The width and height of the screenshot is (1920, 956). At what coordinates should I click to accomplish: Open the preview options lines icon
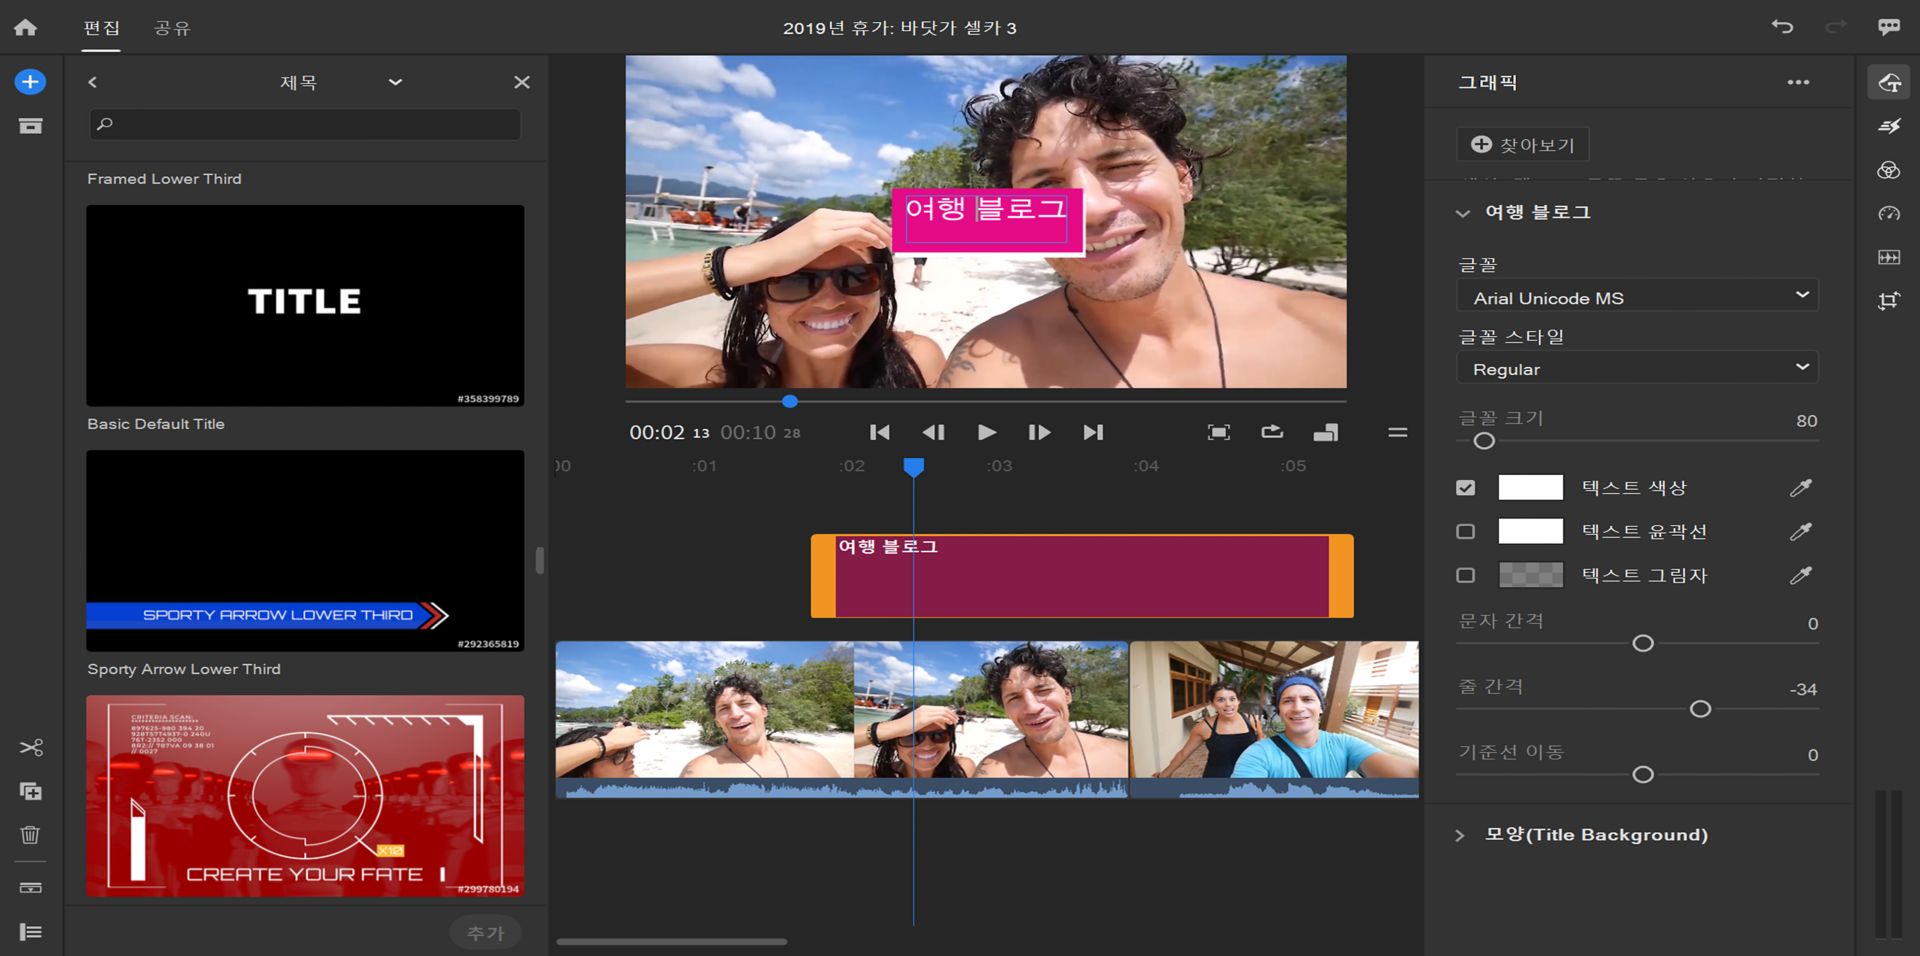[1398, 432]
